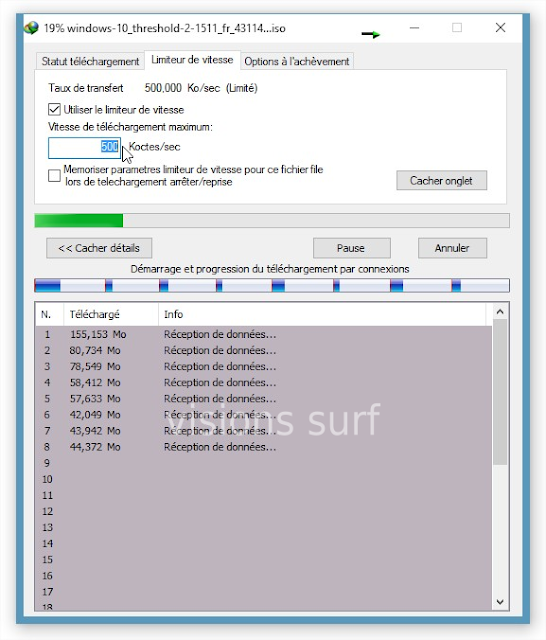Click connection row number 15
The width and height of the screenshot is (546, 640).
pos(264,560)
